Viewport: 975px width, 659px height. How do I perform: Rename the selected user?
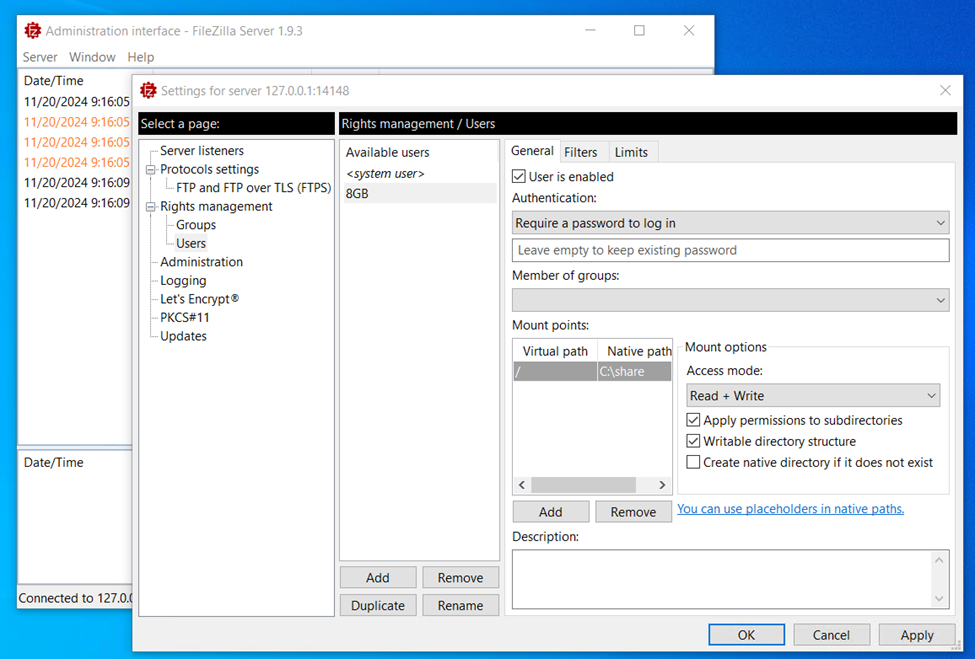point(460,606)
